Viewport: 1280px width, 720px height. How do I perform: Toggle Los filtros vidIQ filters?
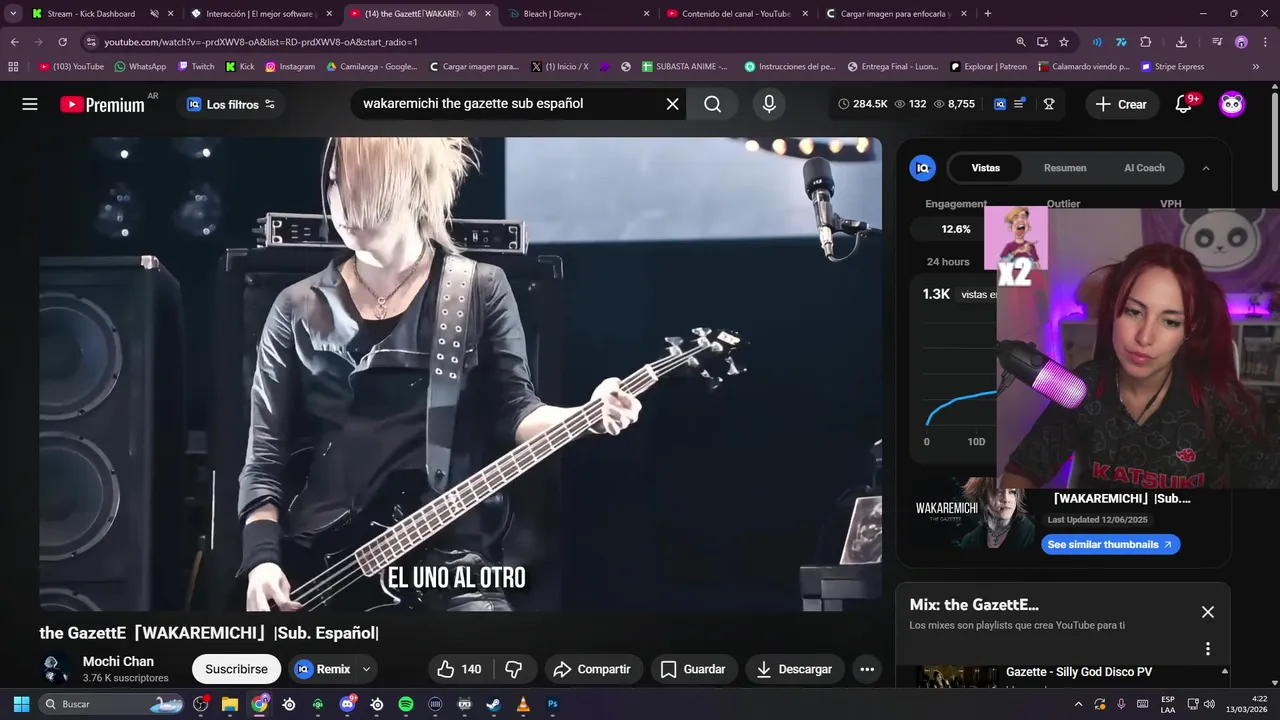pyautogui.click(x=230, y=104)
